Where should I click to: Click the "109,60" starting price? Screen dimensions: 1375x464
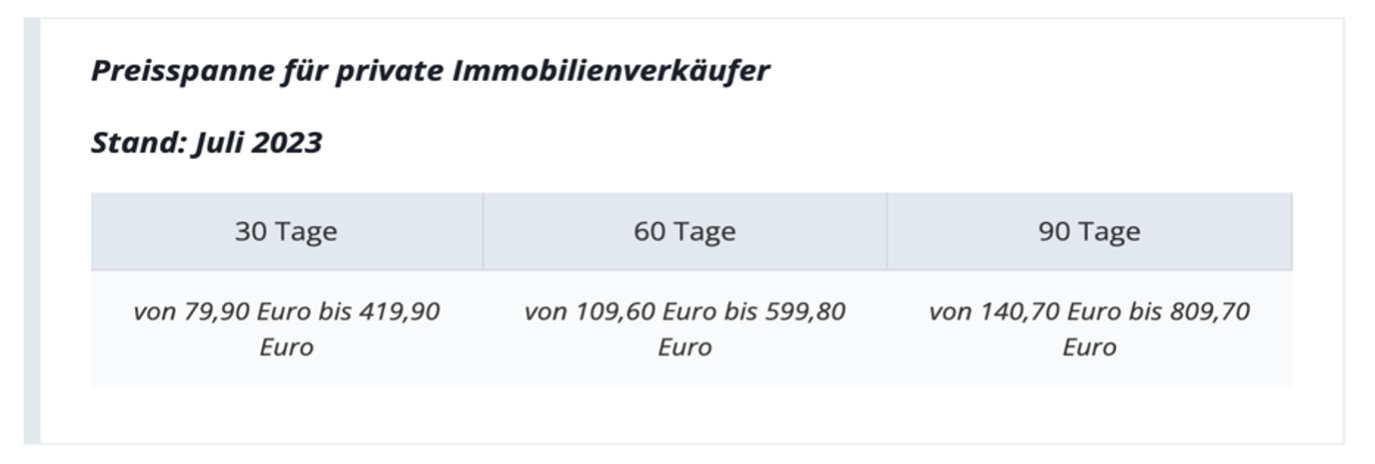[x=614, y=312]
